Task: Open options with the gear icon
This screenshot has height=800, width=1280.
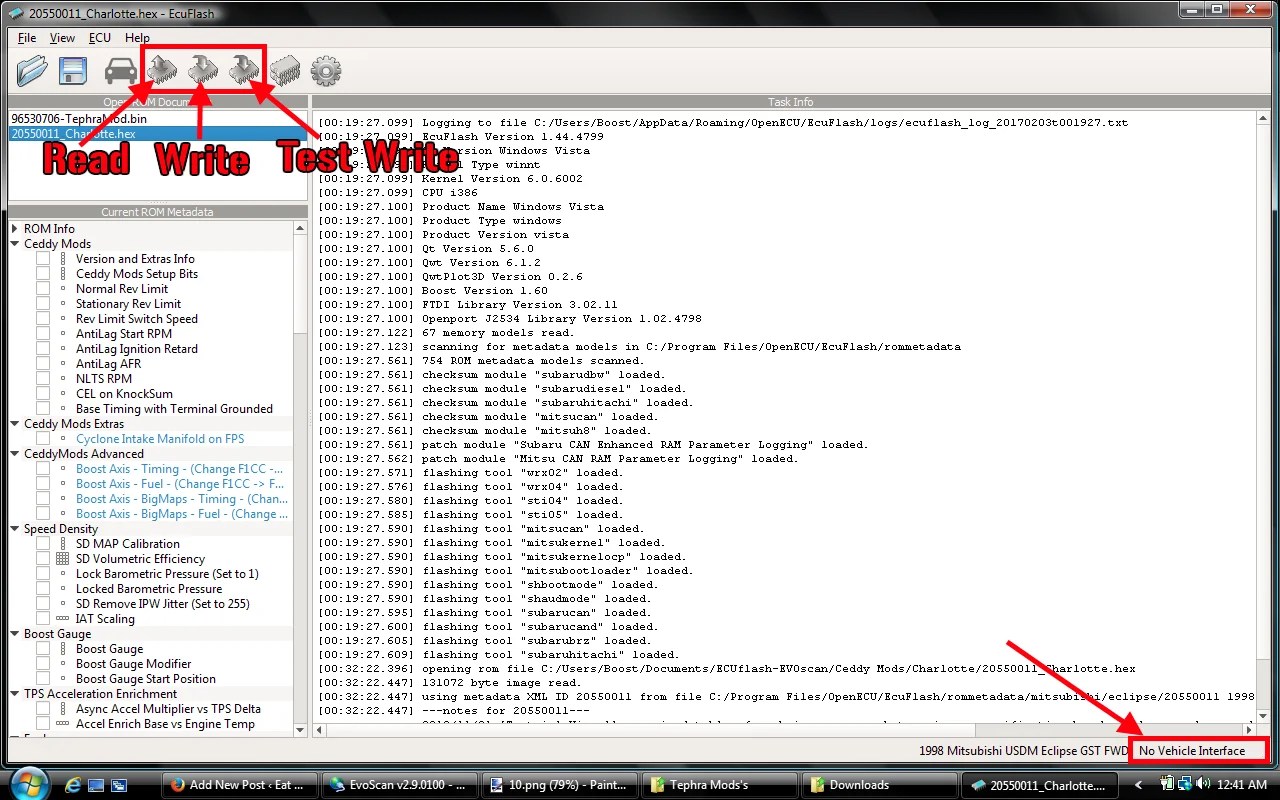Action: click(326, 70)
